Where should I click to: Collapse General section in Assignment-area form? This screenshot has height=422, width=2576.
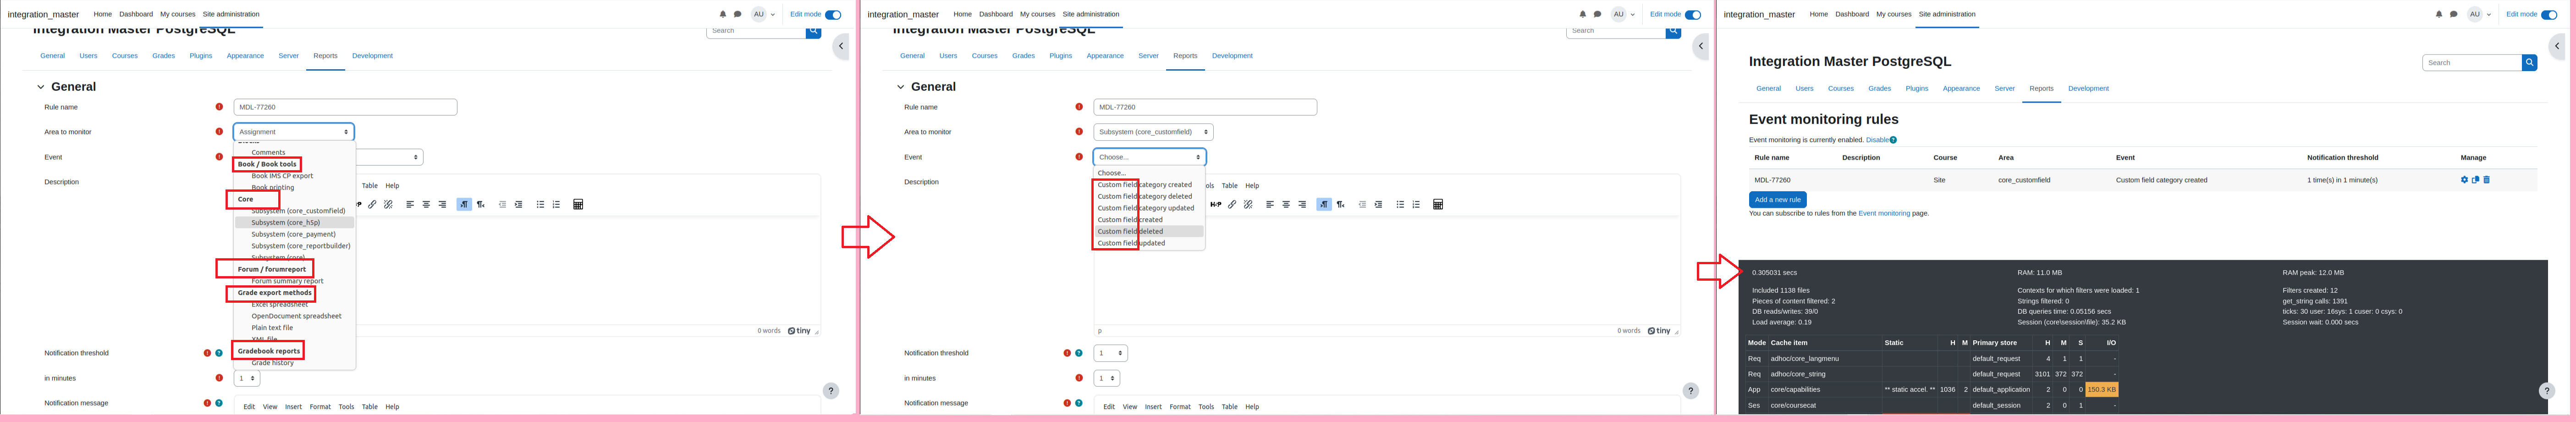click(41, 87)
